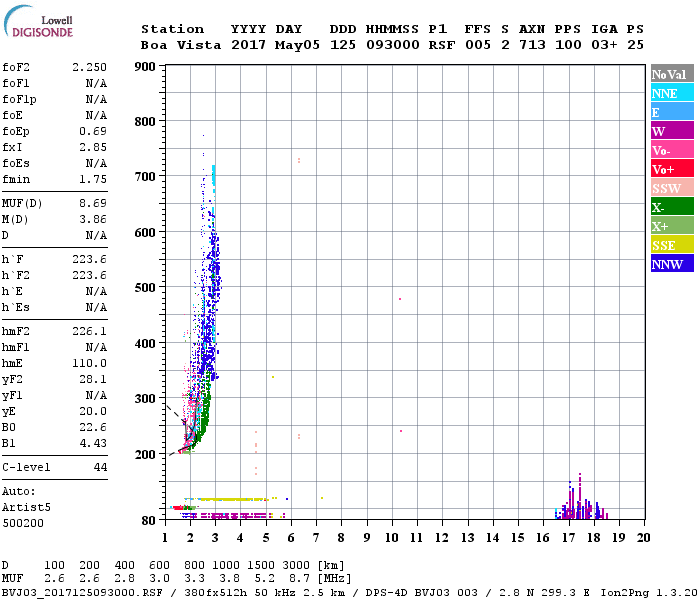Image resolution: width=700 pixels, height=600 pixels.
Task: Click the DDD day number 125
Action: click(x=343, y=45)
